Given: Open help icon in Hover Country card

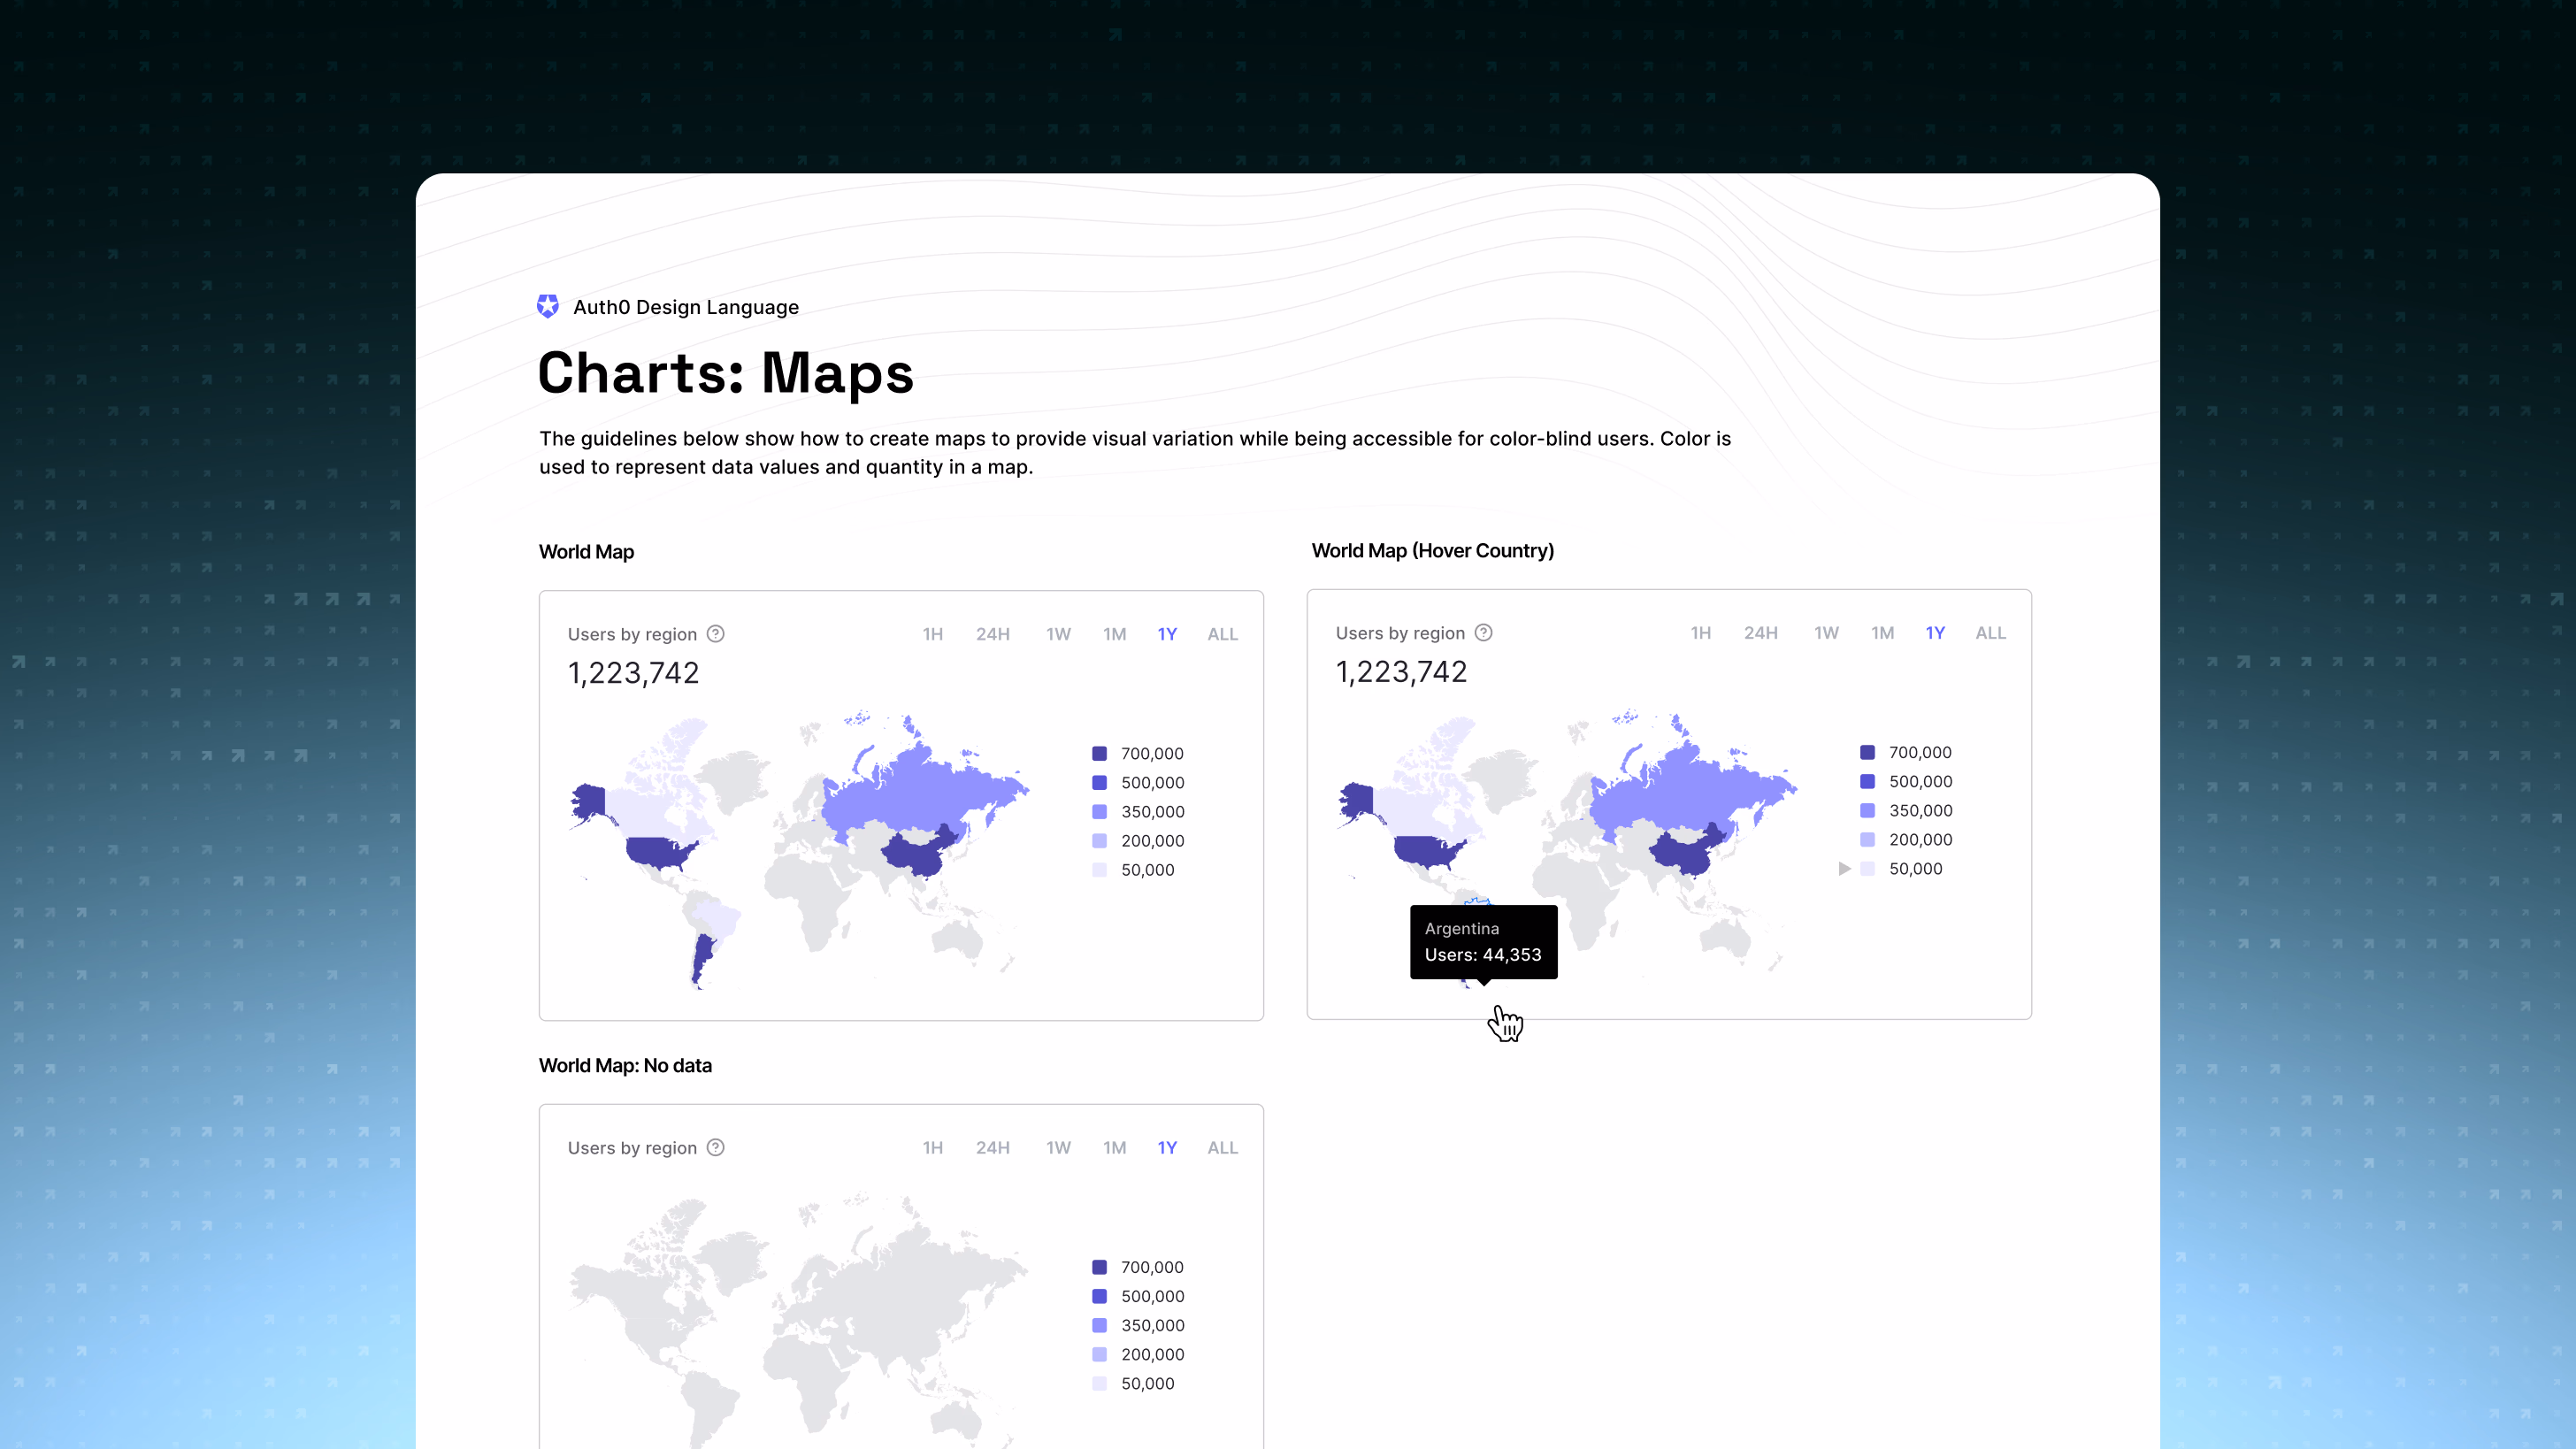Looking at the screenshot, I should tap(1483, 632).
